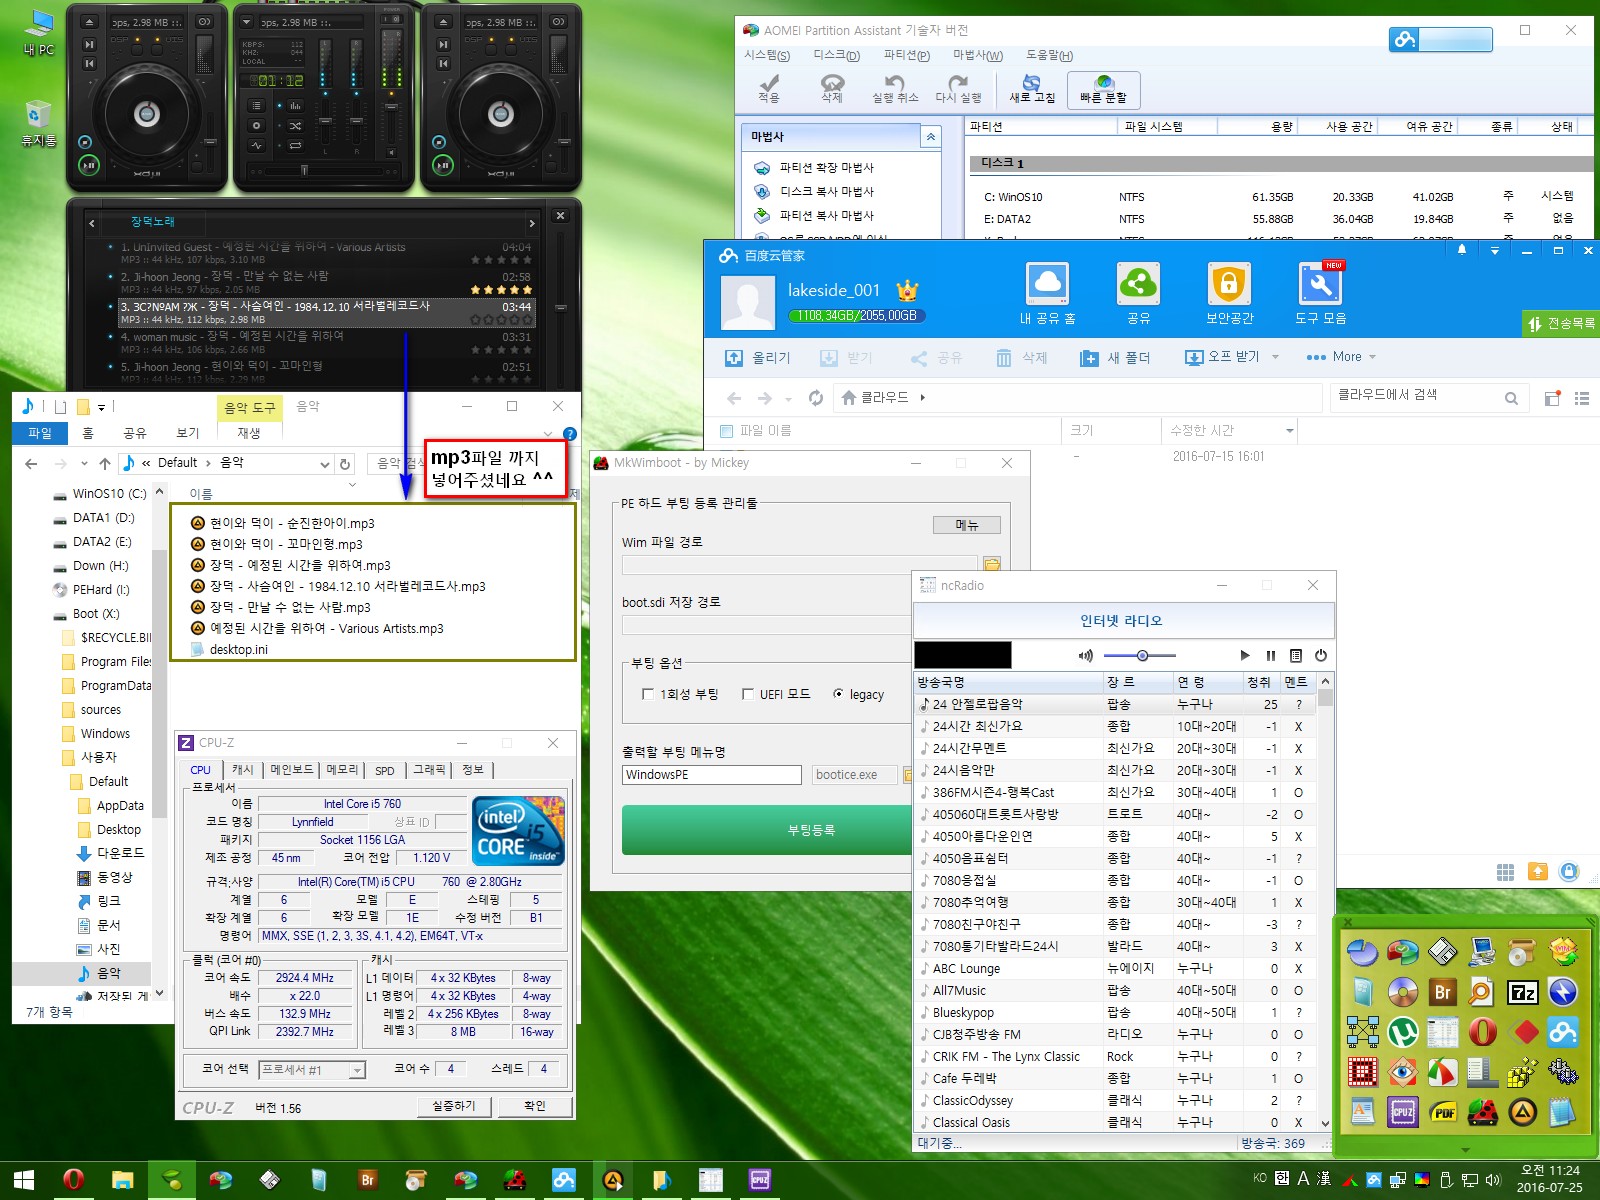
Task: Open the ncRadio station list icon
Action: pyautogui.click(x=1296, y=656)
